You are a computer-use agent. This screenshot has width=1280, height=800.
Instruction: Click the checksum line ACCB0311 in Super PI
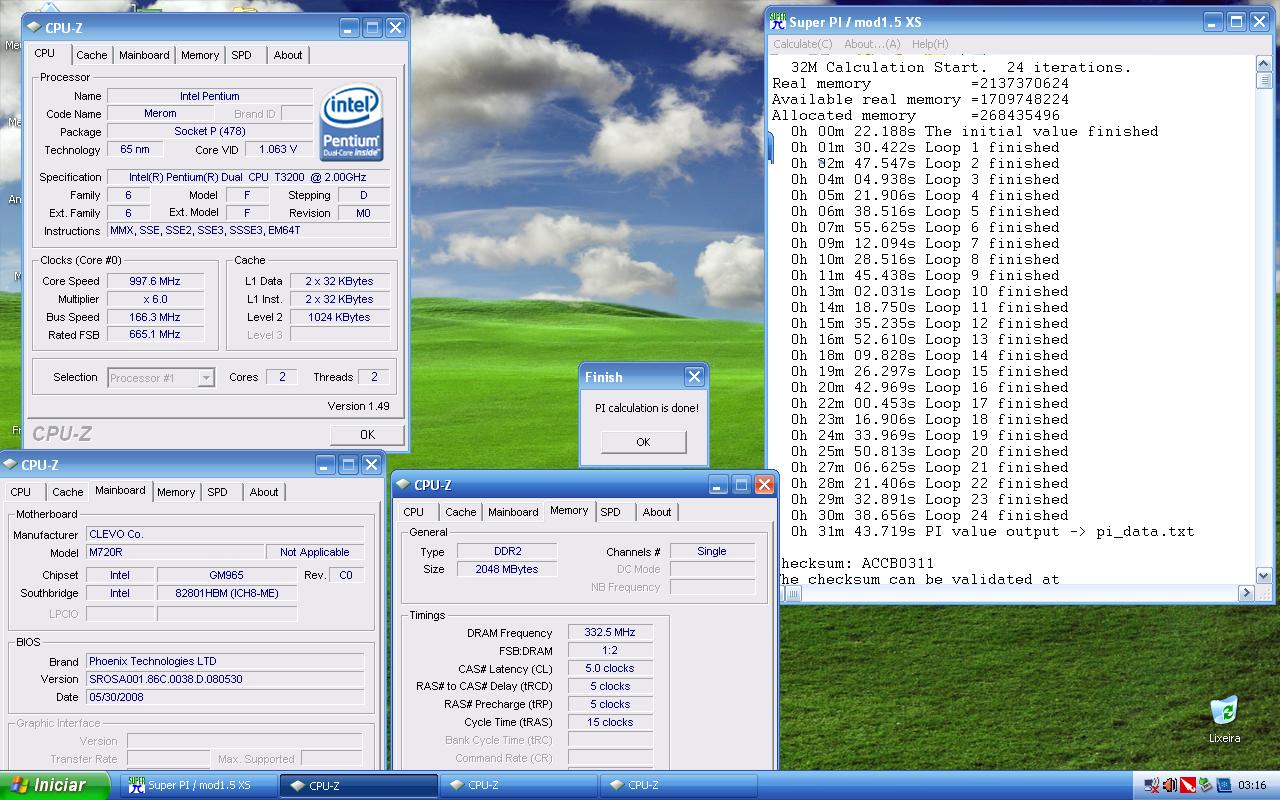coord(856,563)
